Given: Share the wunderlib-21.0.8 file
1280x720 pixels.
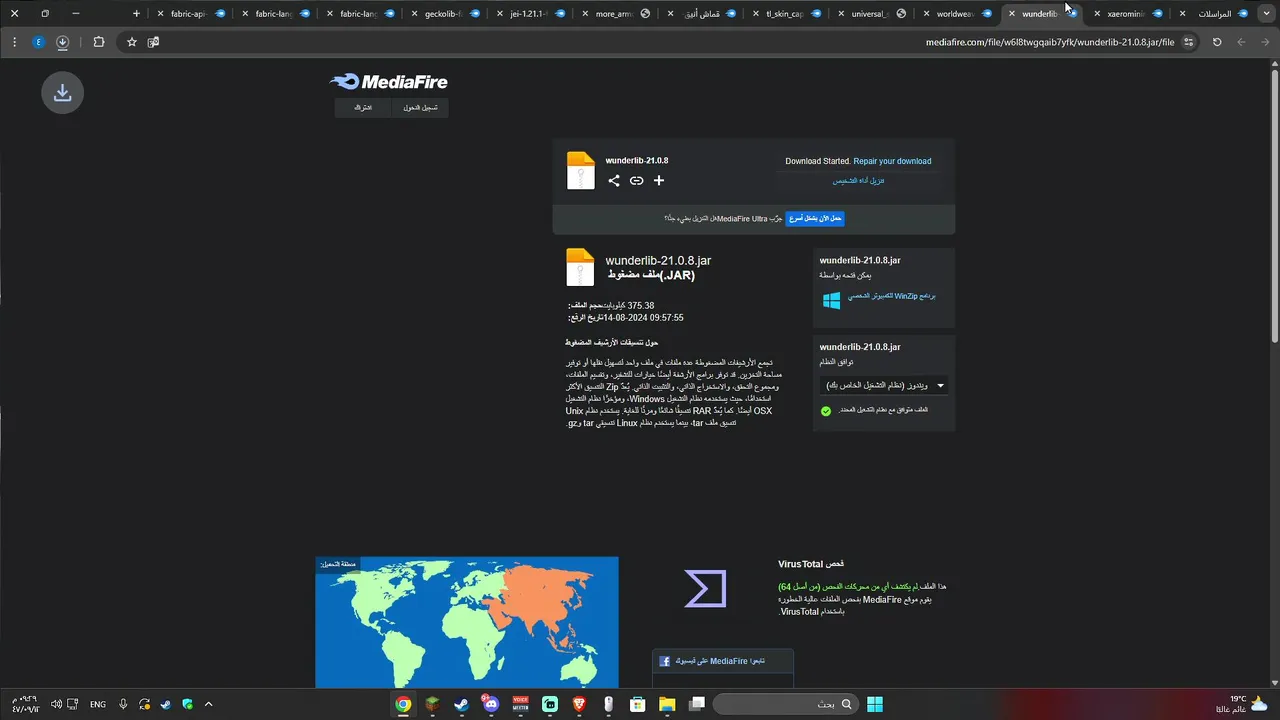Looking at the screenshot, I should click(614, 181).
